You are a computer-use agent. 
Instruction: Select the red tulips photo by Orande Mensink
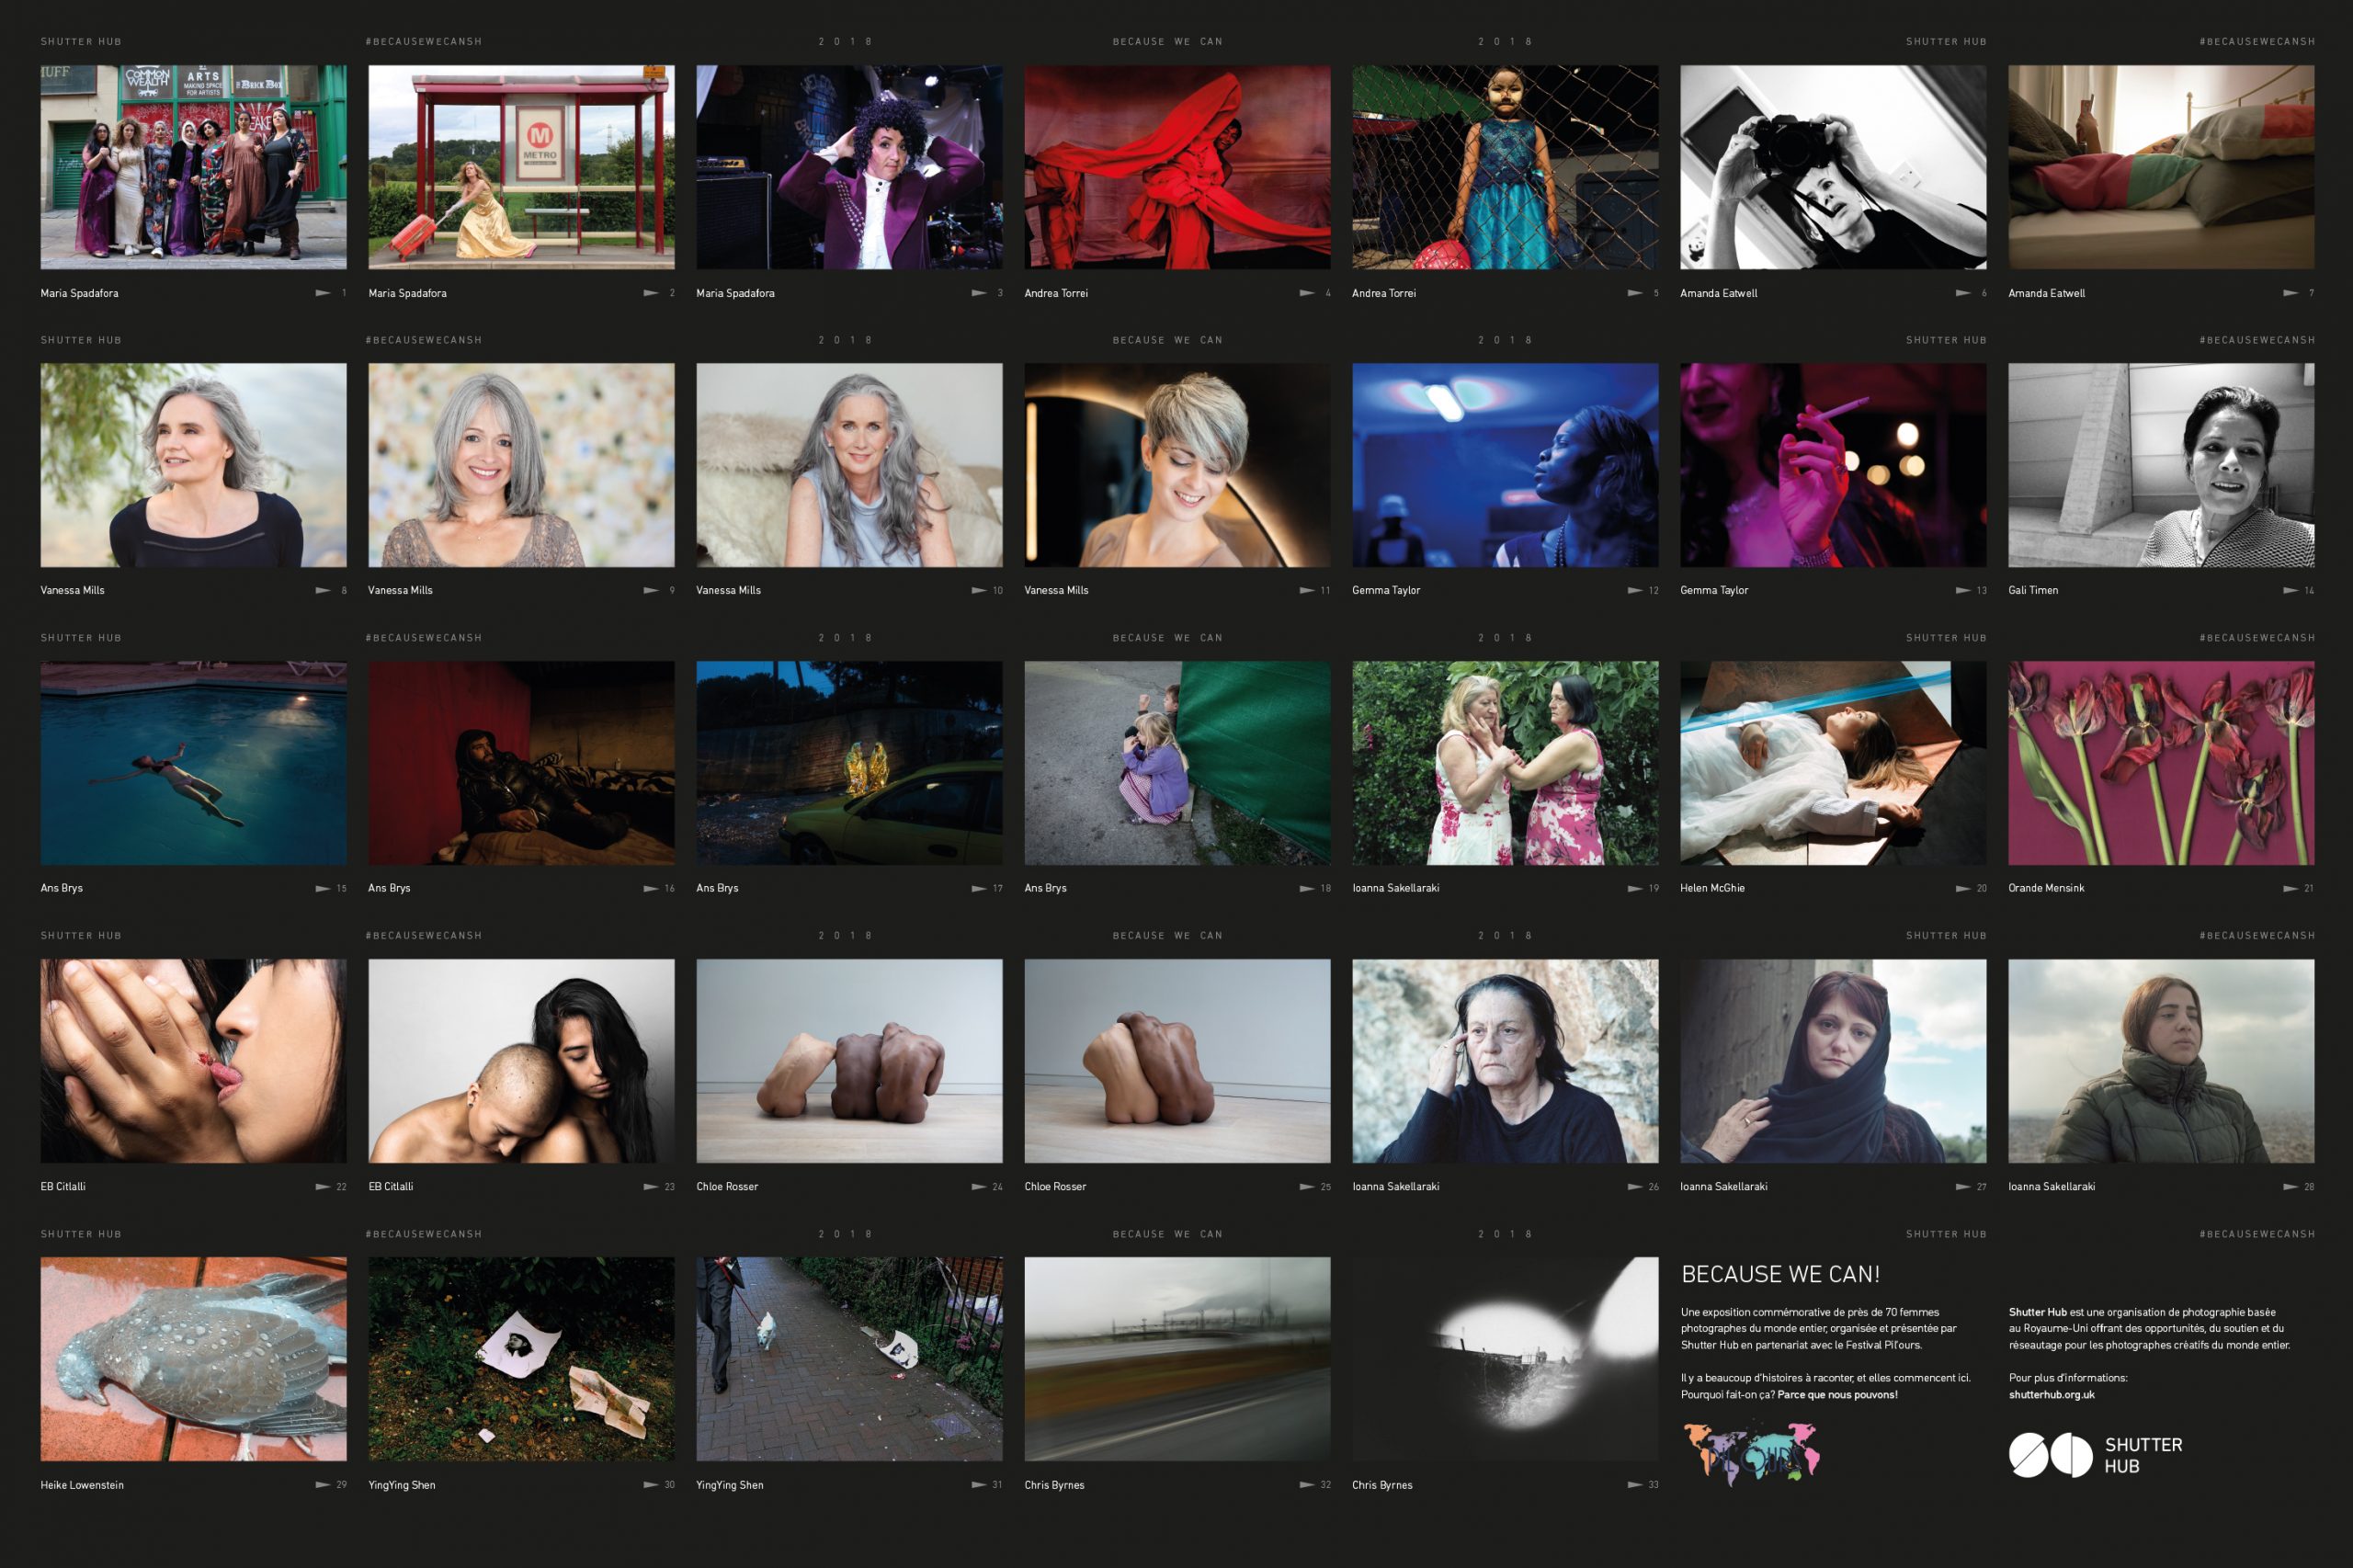click(2160, 763)
